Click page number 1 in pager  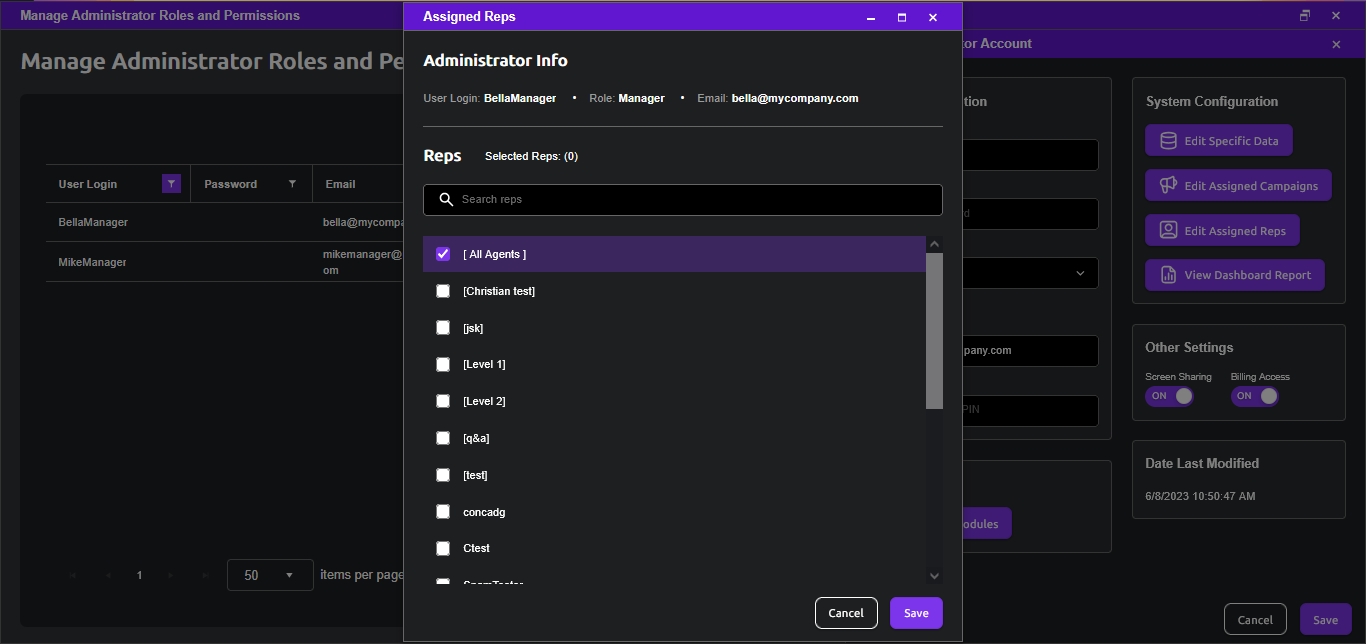pyautogui.click(x=139, y=575)
